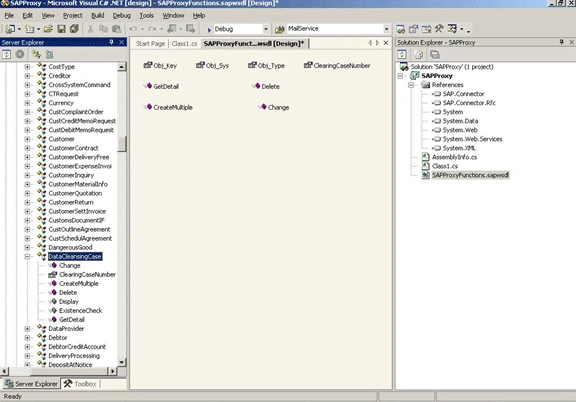
Task: Click Show All Files in Solution Explorer
Action: [x=418, y=54]
